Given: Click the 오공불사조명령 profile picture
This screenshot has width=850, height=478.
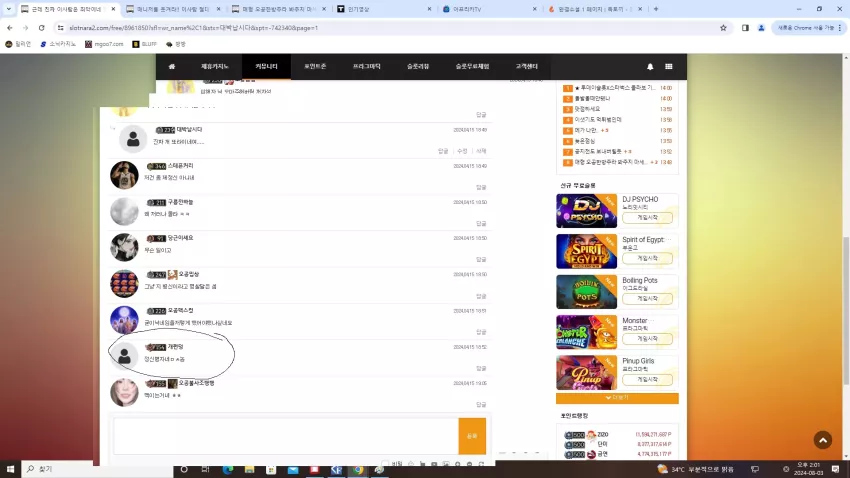Looking at the screenshot, I should coord(124,392).
